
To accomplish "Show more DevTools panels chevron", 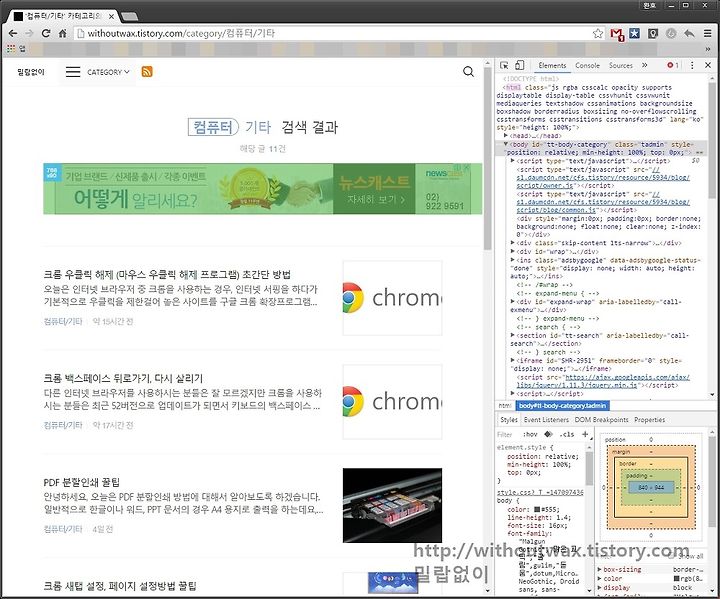I will [645, 65].
